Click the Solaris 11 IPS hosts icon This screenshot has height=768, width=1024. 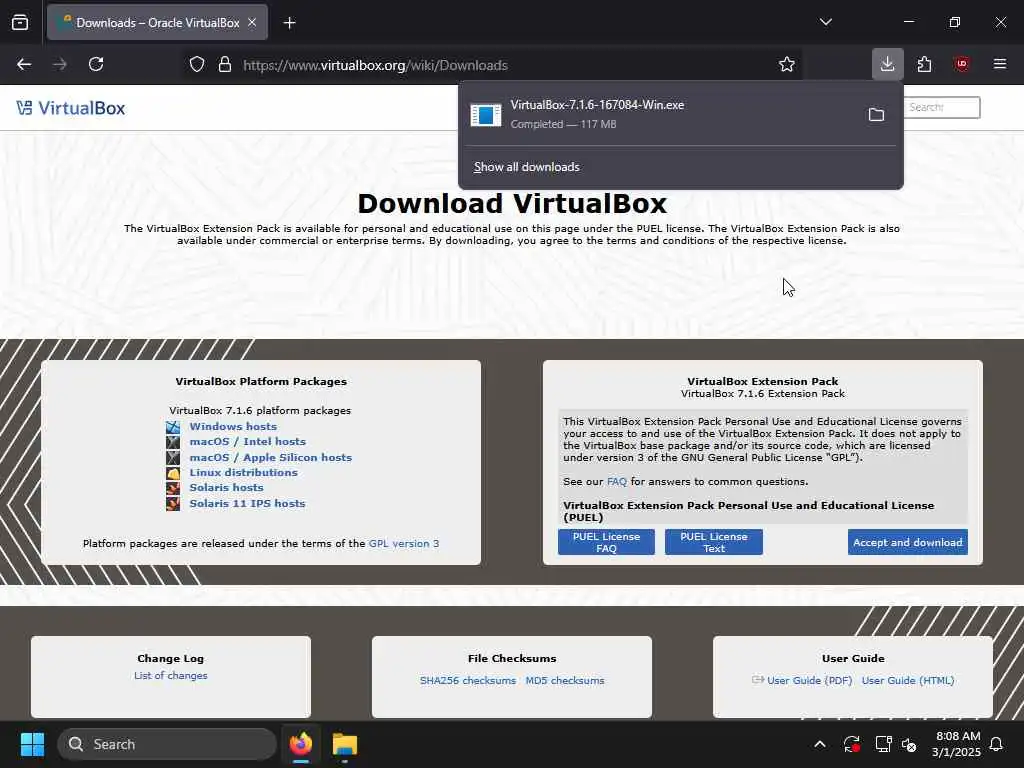click(x=173, y=504)
